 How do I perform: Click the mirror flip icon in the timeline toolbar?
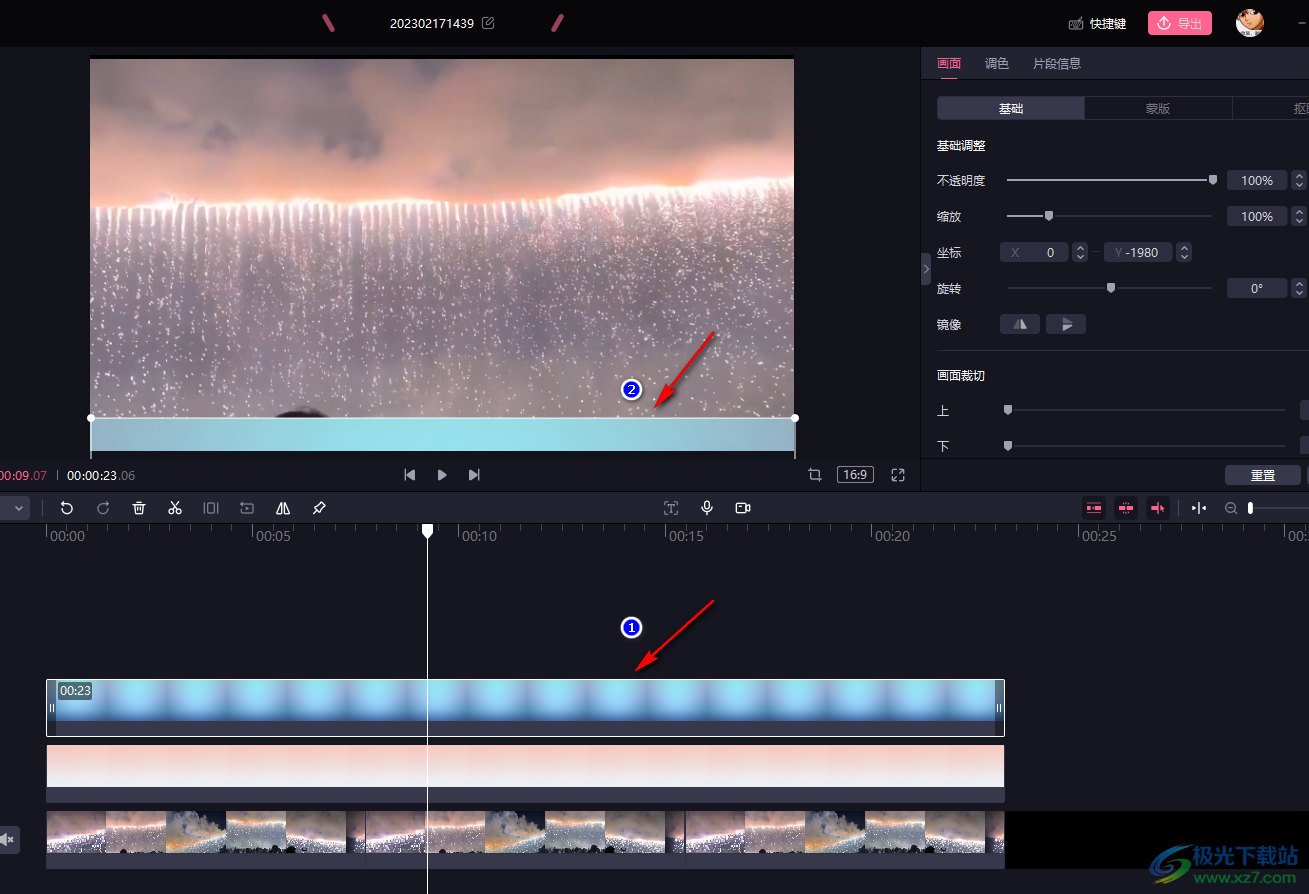(283, 508)
